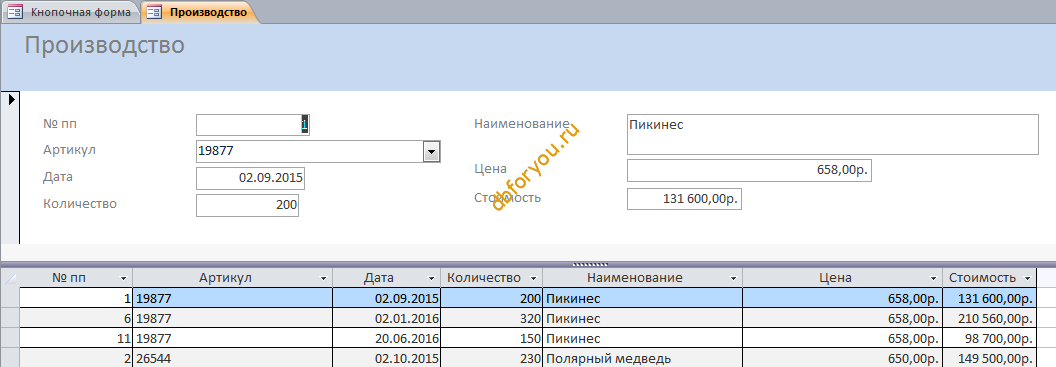Click the date cell 02.01.2016

click(387, 318)
